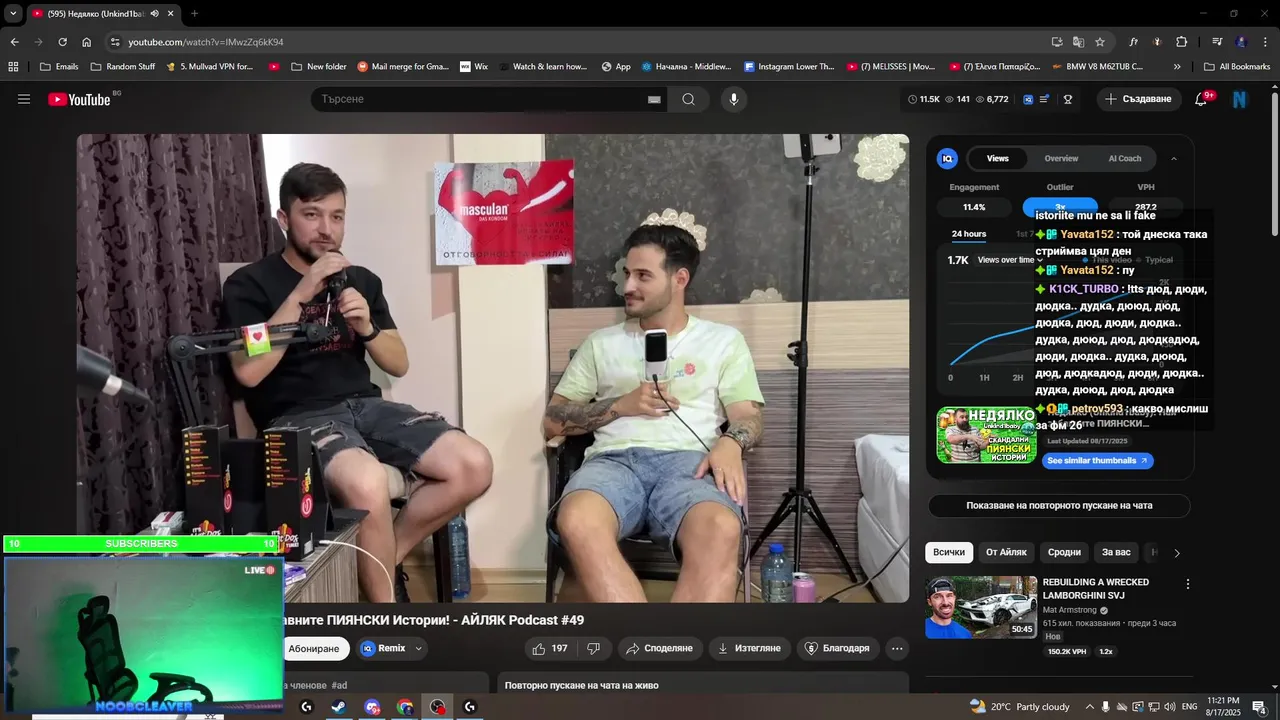Switch to the Overview tab in vidIQ
This screenshot has height=720, width=1280.
(x=1061, y=158)
